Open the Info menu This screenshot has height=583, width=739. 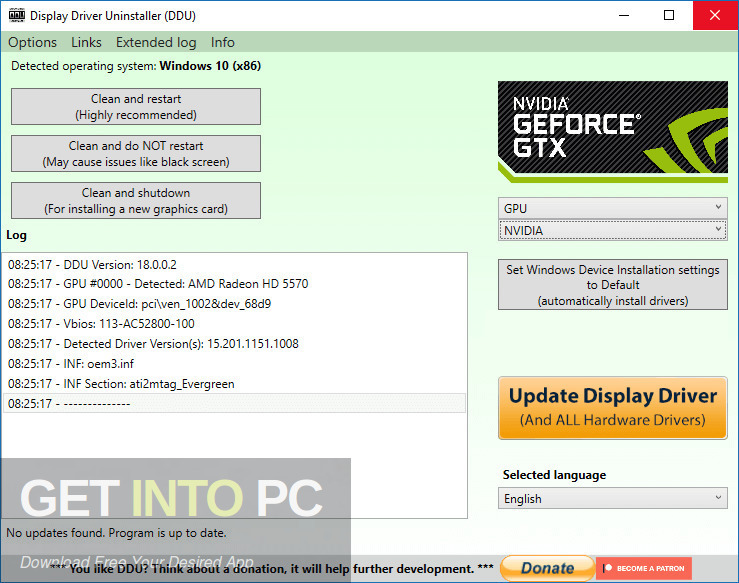222,42
